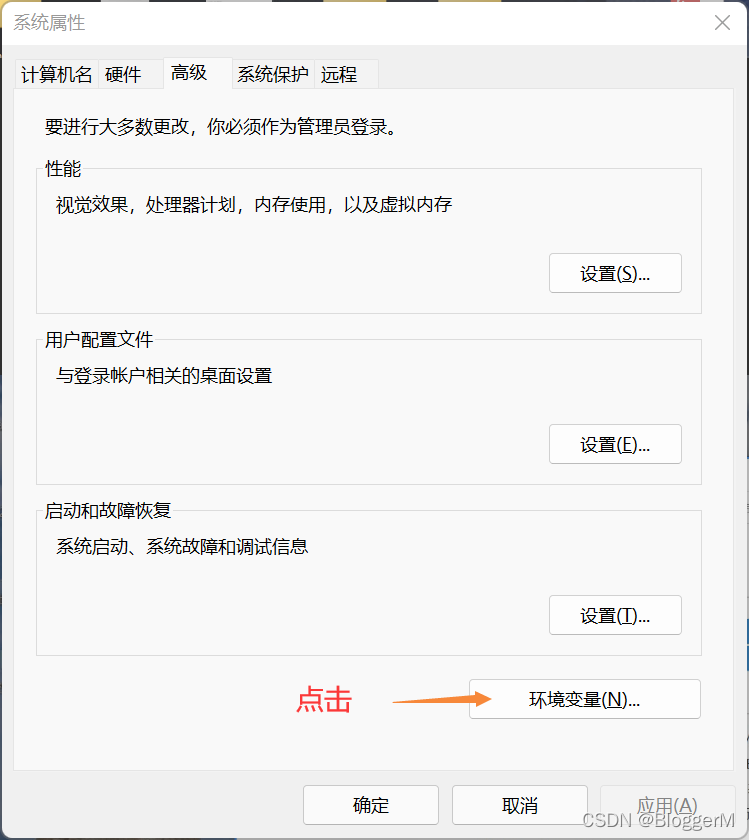This screenshot has height=840, width=749.
Task: Switch to the 计算机名 tab
Action: click(57, 74)
